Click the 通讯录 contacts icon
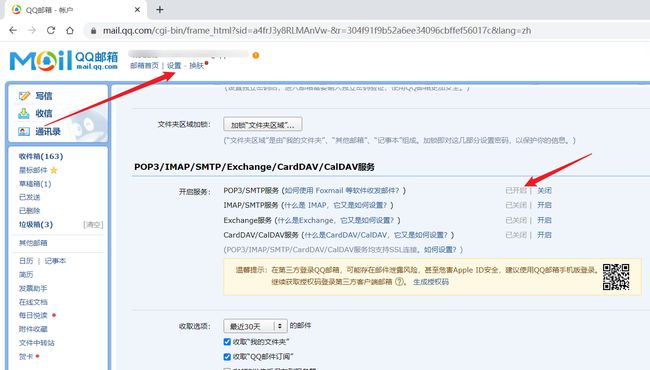Viewport: 650px width, 370px height. pos(24,131)
